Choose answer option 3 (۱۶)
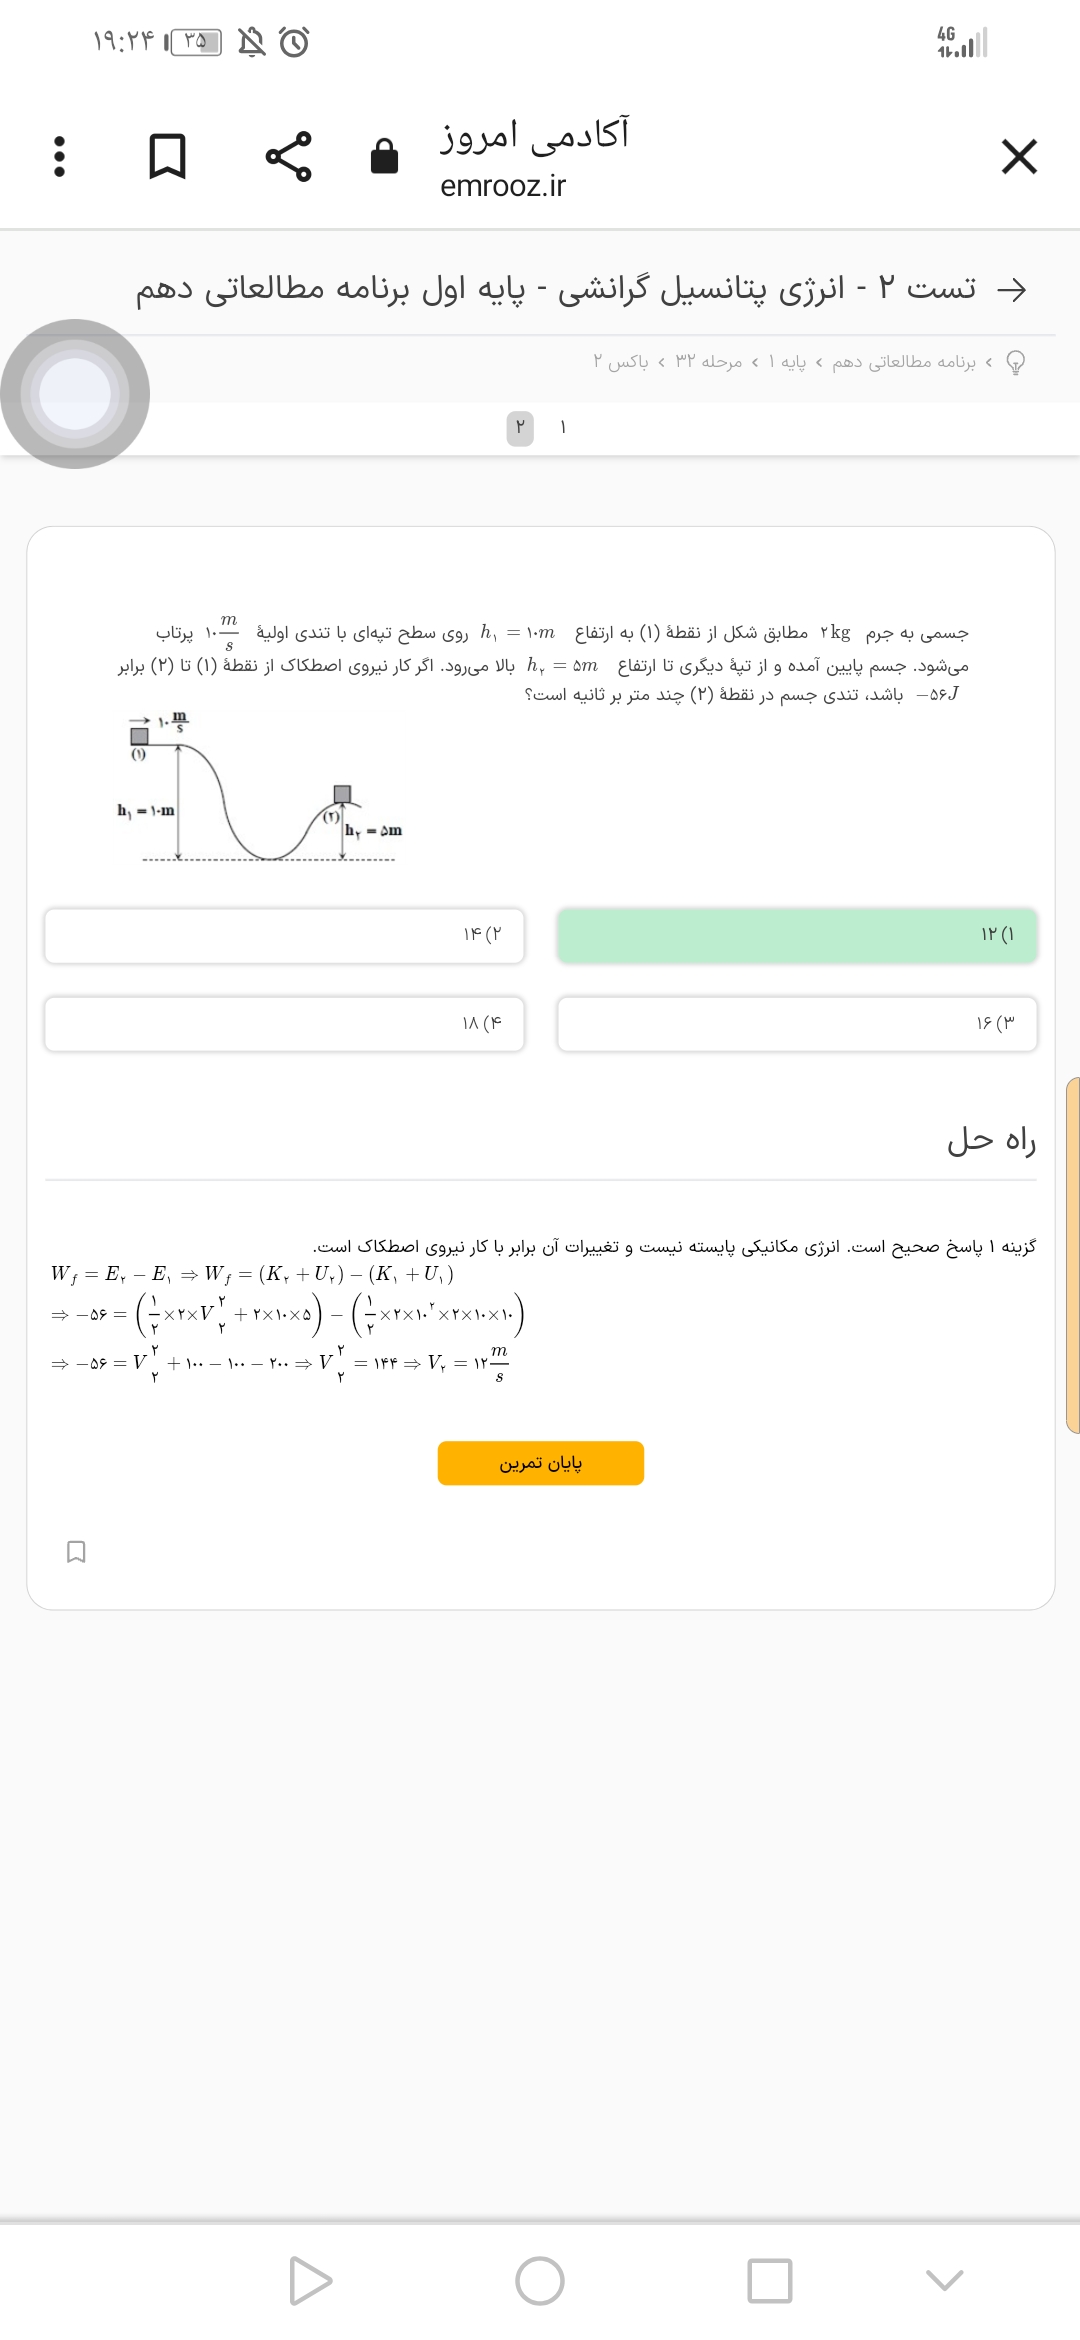Image resolution: width=1080 pixels, height=2340 pixels. 797,1023
